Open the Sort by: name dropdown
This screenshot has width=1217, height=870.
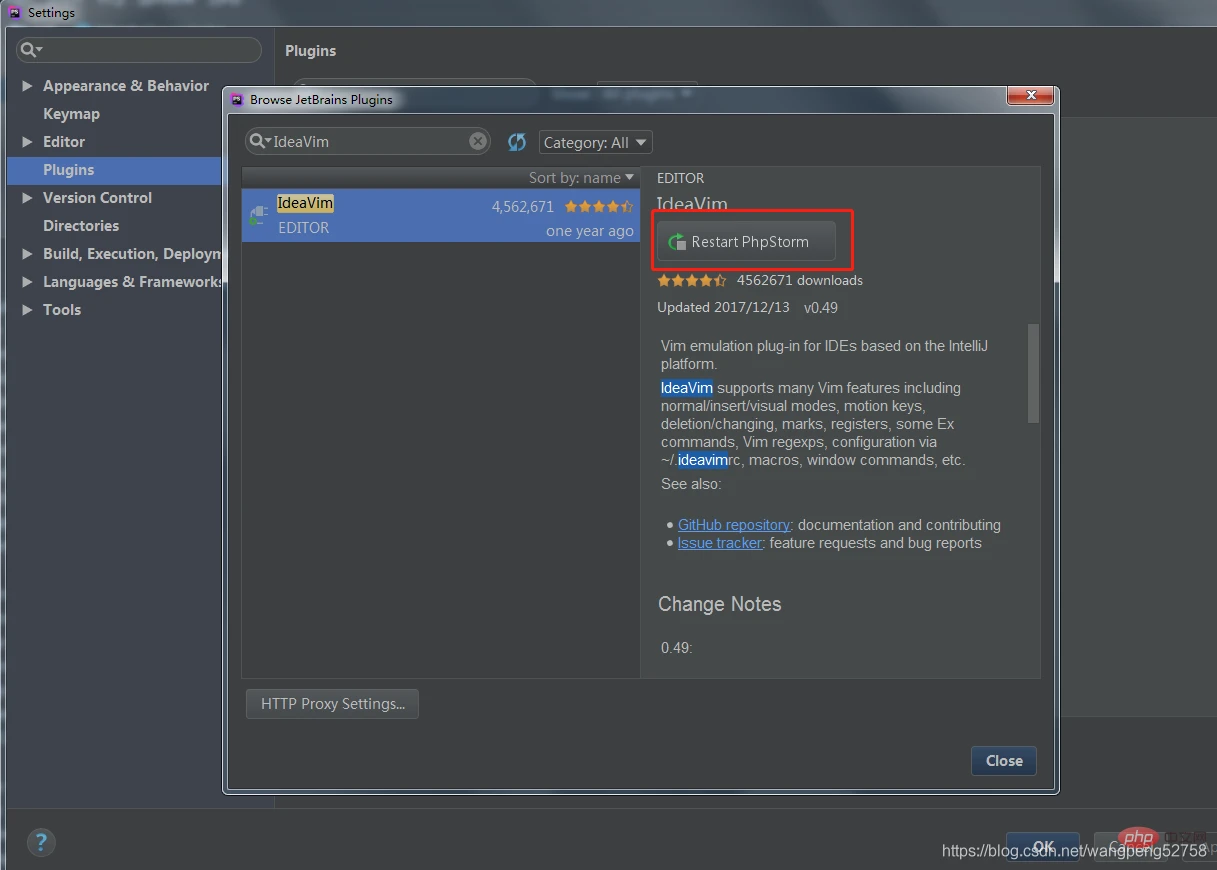tap(582, 178)
